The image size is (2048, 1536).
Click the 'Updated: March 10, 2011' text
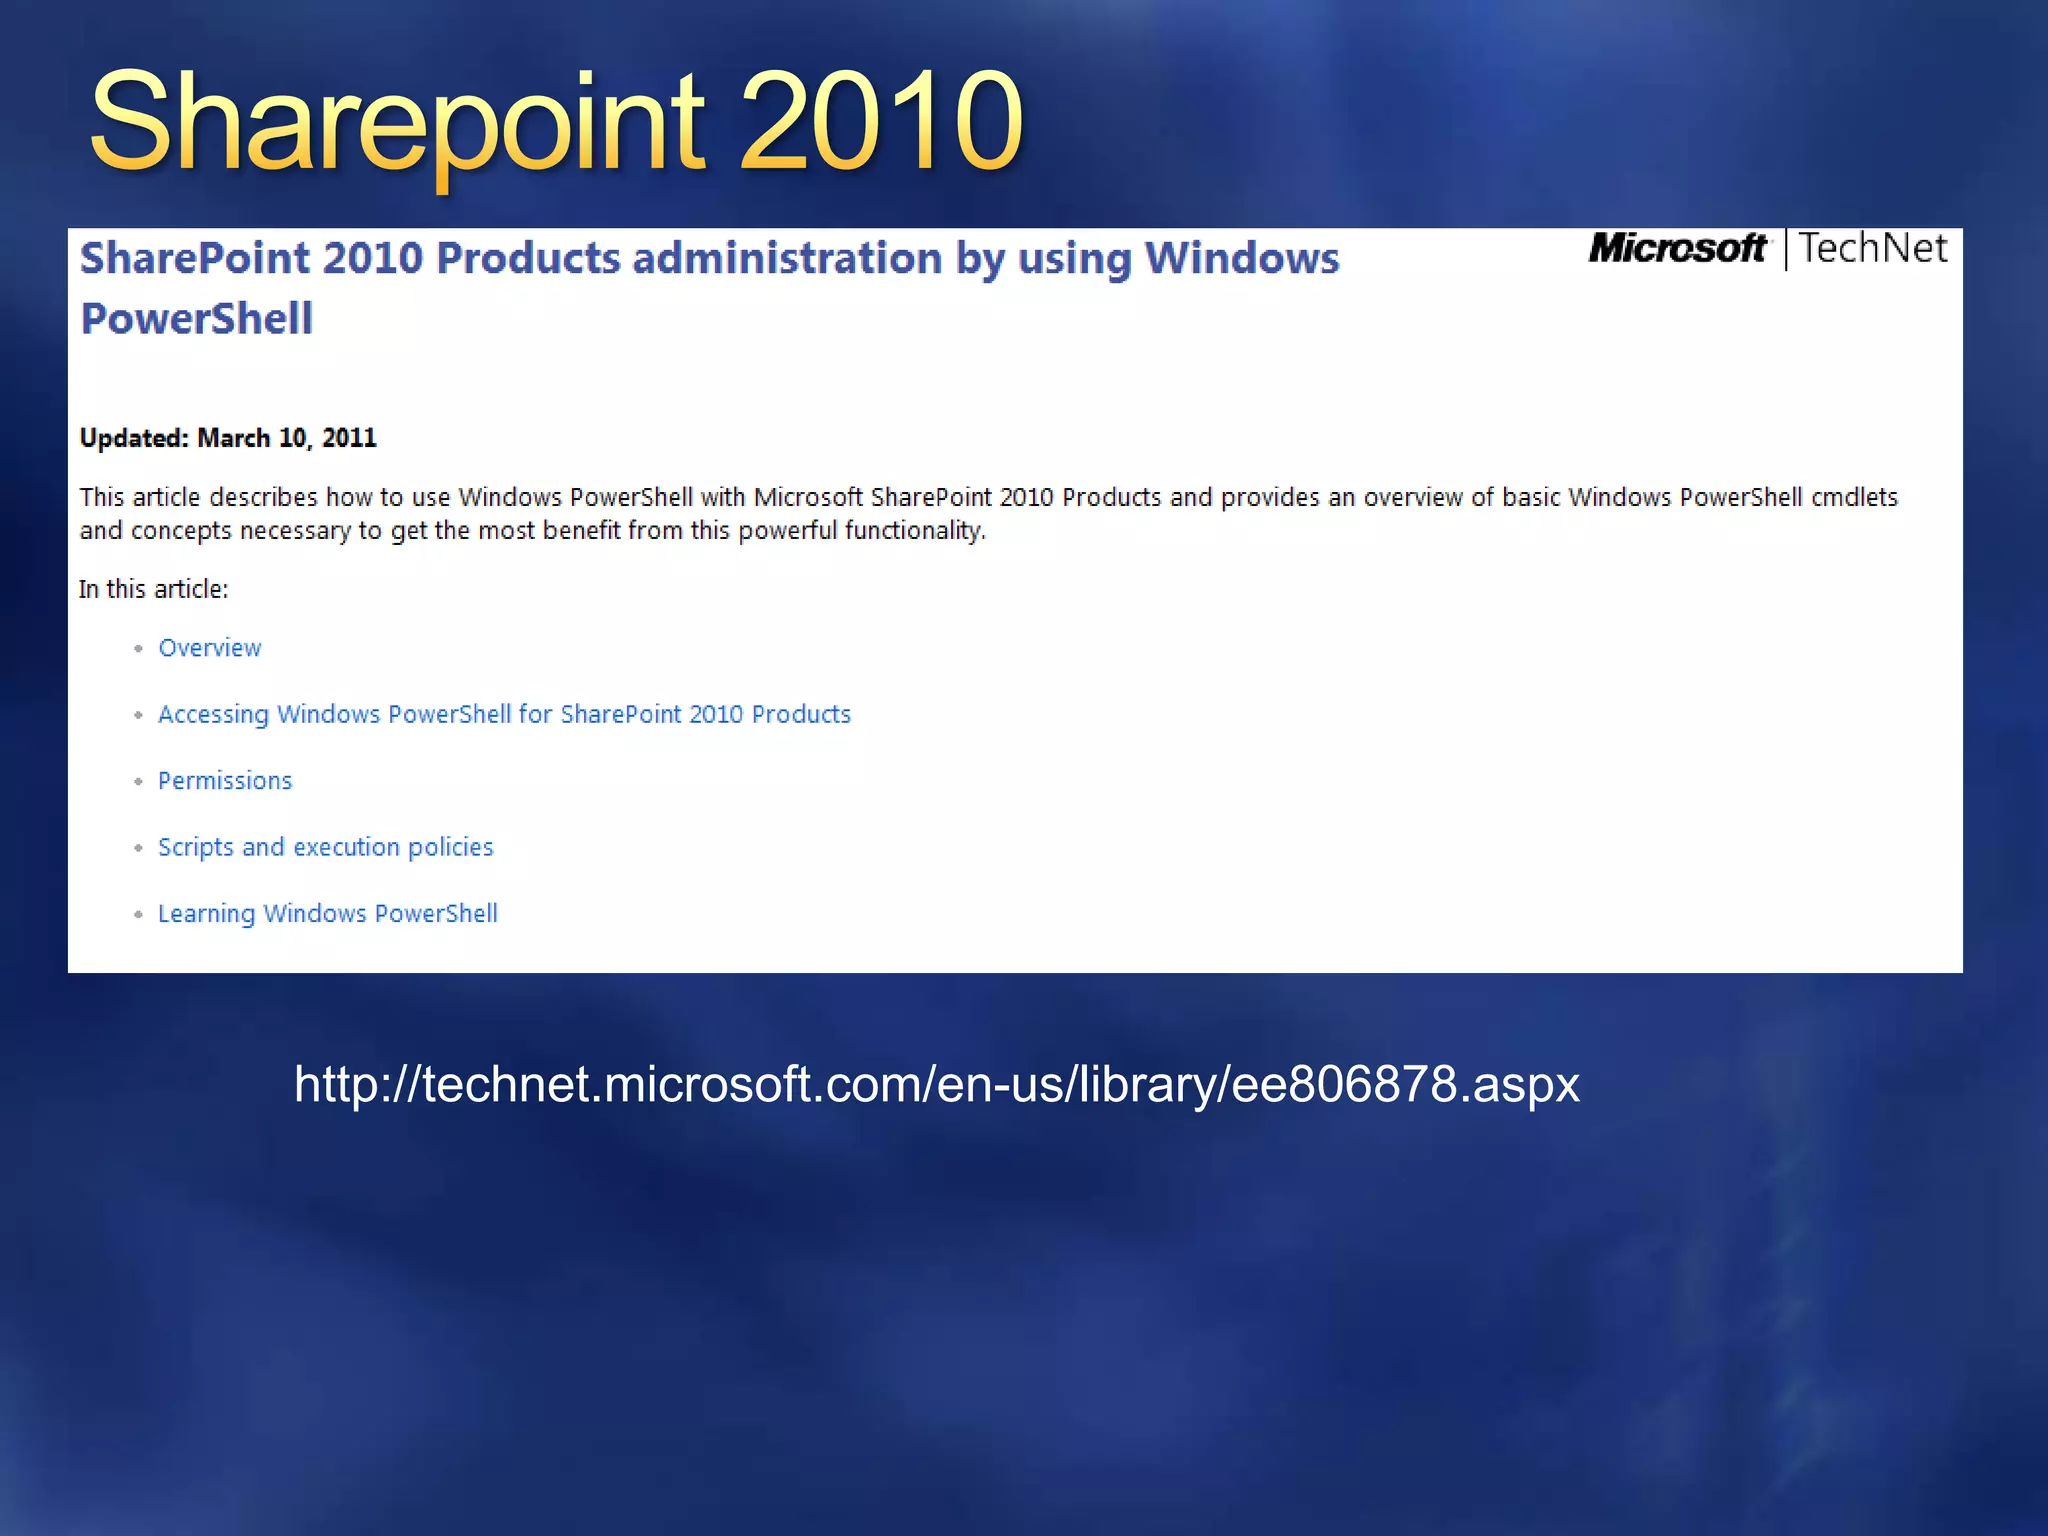coord(228,438)
